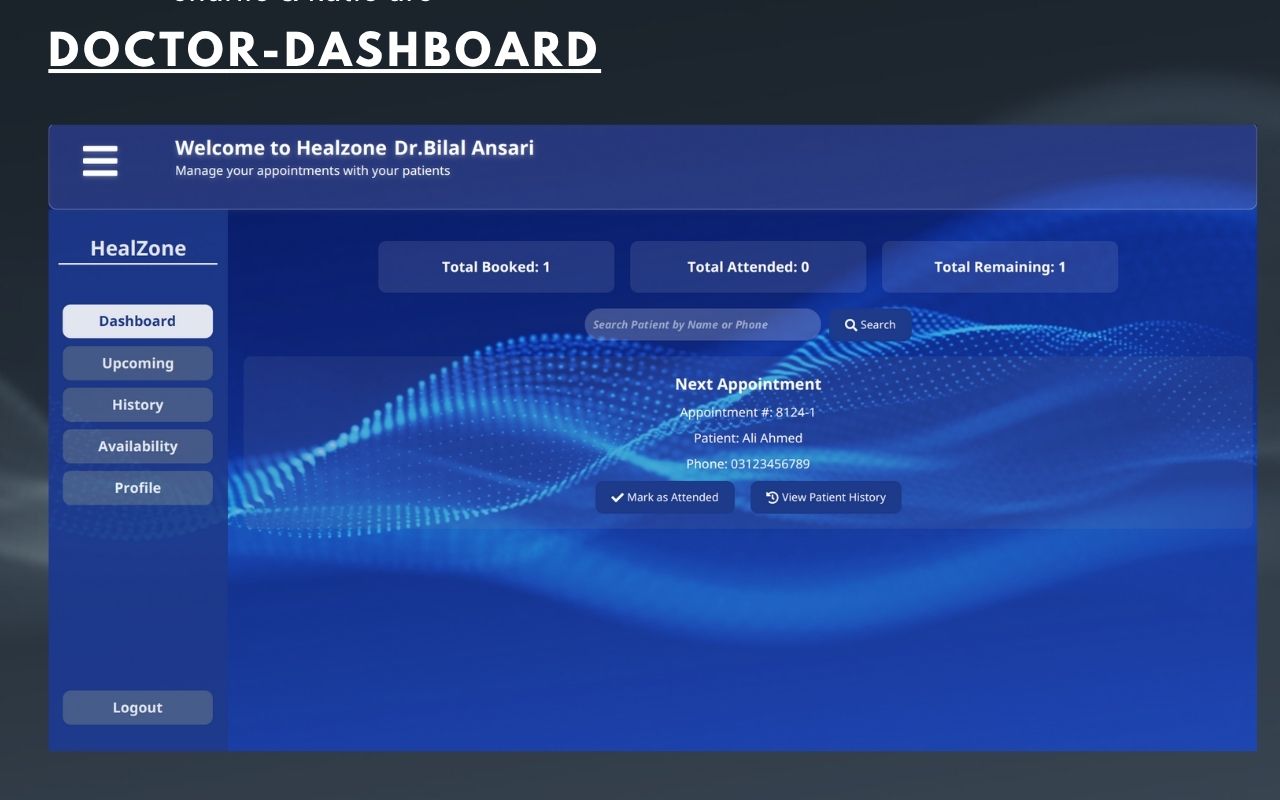The height and width of the screenshot is (800, 1280).
Task: Open the Dashboard section
Action: tap(137, 321)
